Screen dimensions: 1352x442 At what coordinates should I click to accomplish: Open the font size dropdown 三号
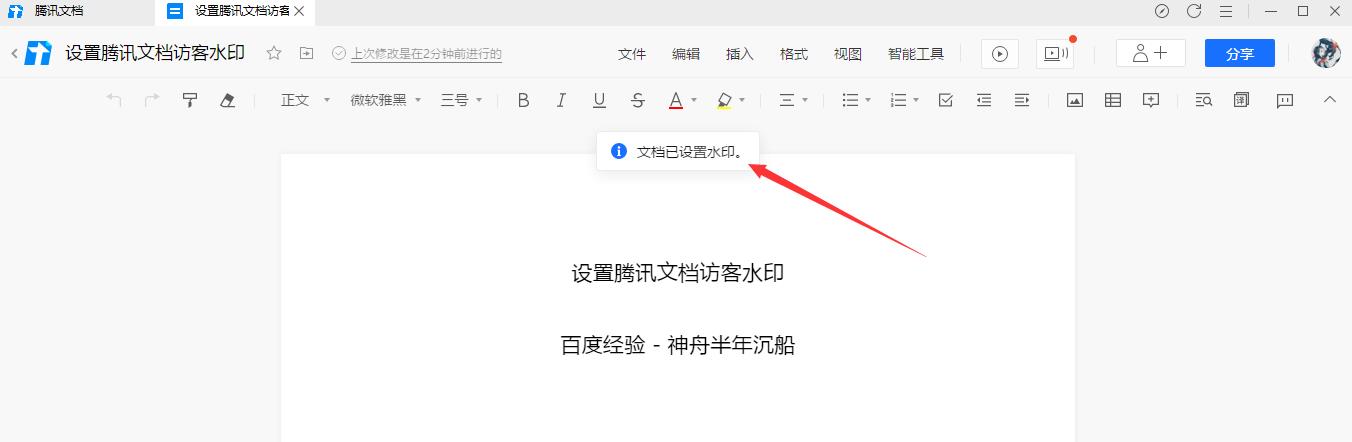coord(461,100)
